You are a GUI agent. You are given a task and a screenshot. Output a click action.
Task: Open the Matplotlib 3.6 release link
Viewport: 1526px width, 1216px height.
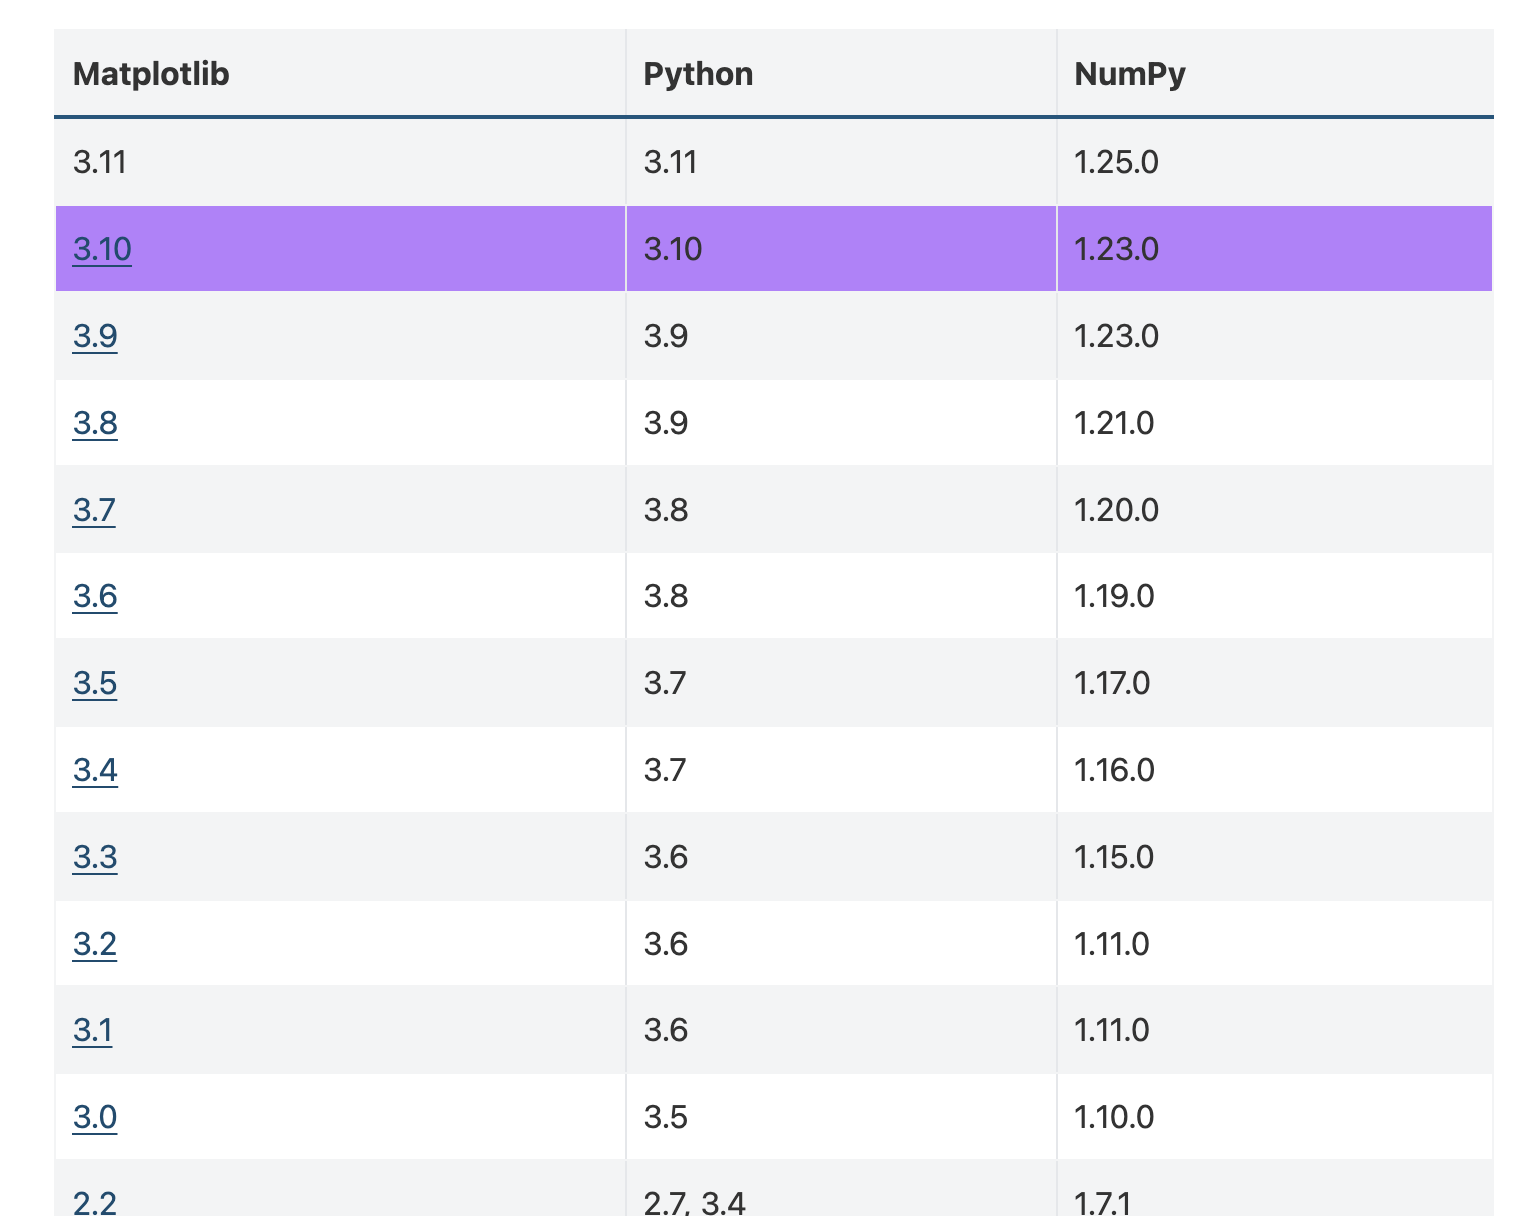(x=94, y=596)
